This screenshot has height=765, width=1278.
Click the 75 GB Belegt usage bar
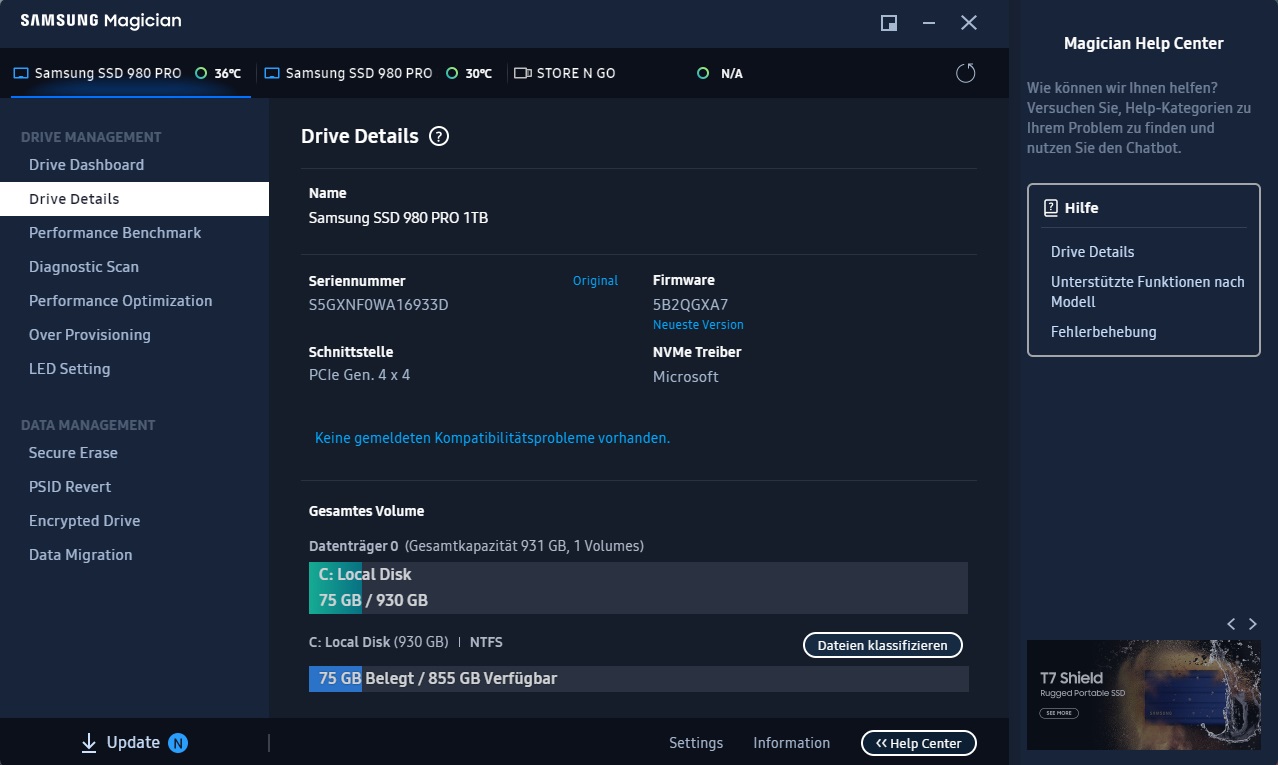pyautogui.click(x=638, y=679)
